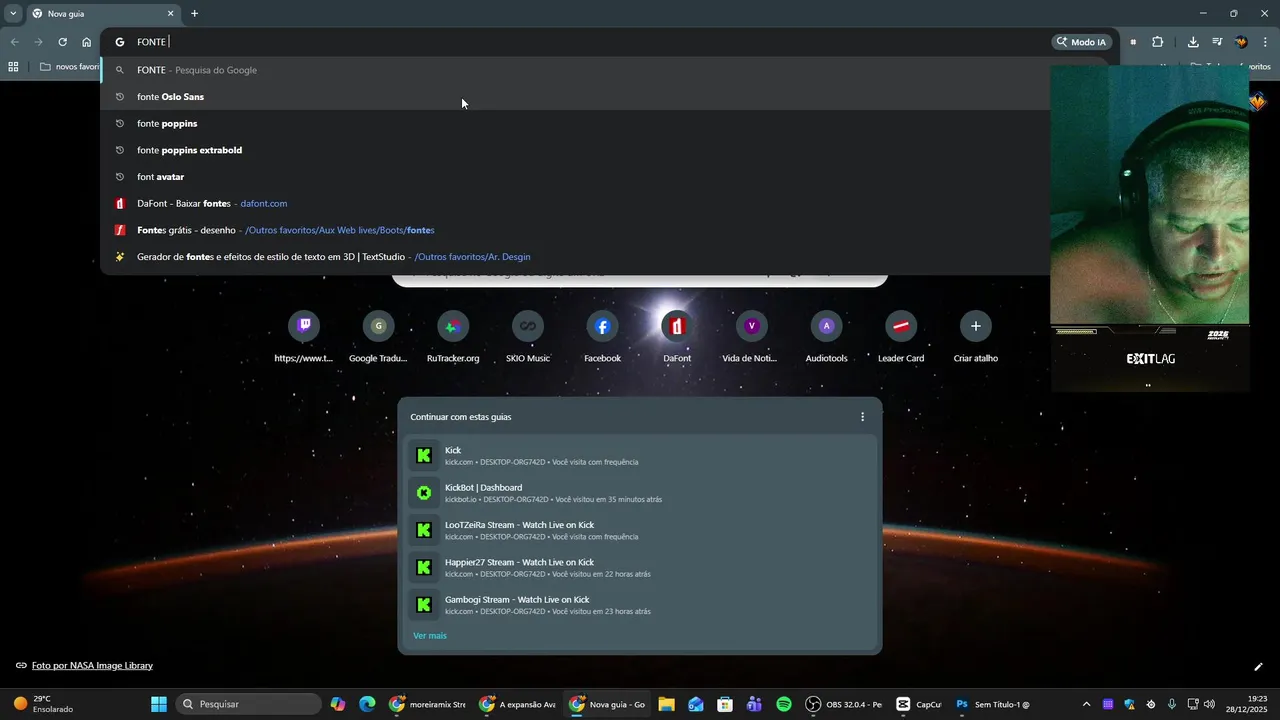Pick the font avatar suggestion
The height and width of the screenshot is (720, 1280).
575,177
